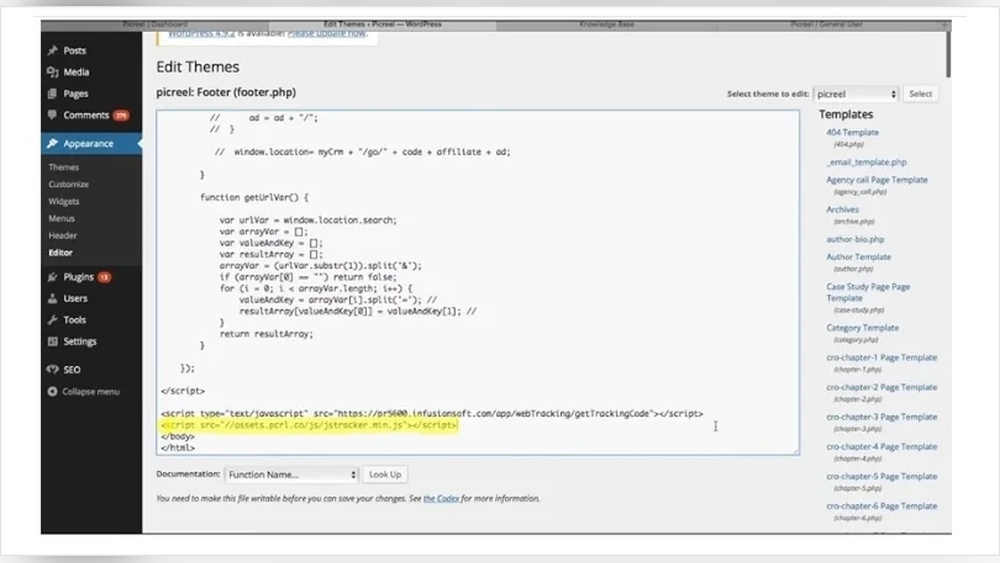Open cro-chapter-4 Page Template
This screenshot has width=1000, height=563.
point(881,447)
